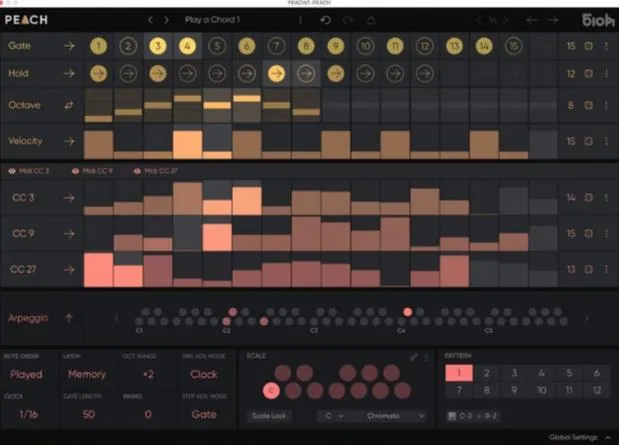Select pattern slot 4
619x445 pixels.
point(542,373)
